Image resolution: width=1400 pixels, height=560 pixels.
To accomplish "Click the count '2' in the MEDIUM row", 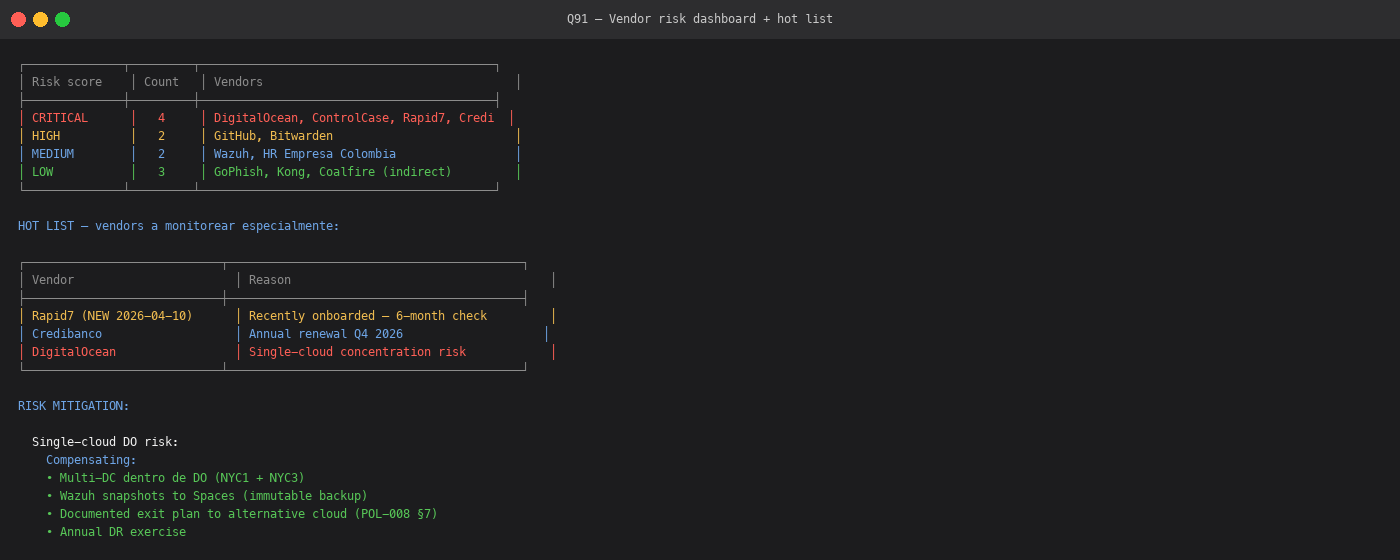I will point(161,154).
